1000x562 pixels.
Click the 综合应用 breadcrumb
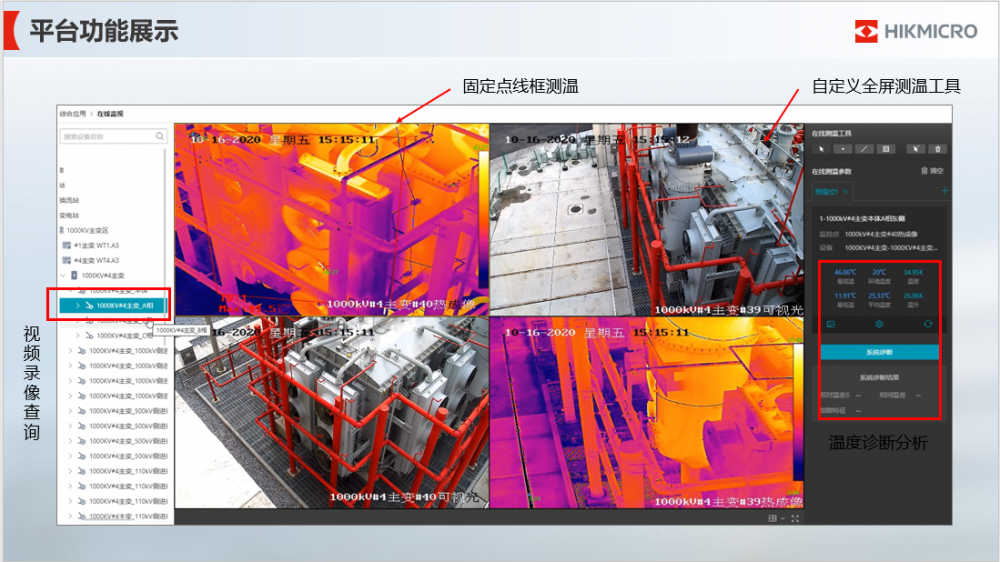coord(73,114)
